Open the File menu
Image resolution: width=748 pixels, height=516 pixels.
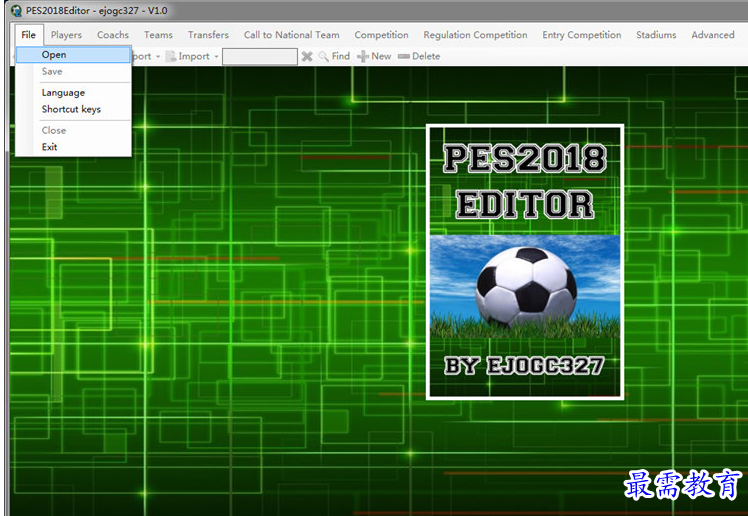(29, 35)
